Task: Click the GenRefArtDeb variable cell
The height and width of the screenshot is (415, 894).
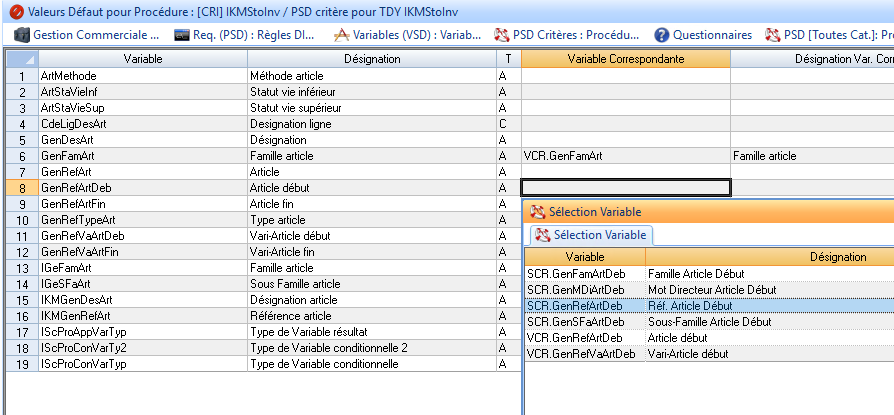Action: click(142, 188)
